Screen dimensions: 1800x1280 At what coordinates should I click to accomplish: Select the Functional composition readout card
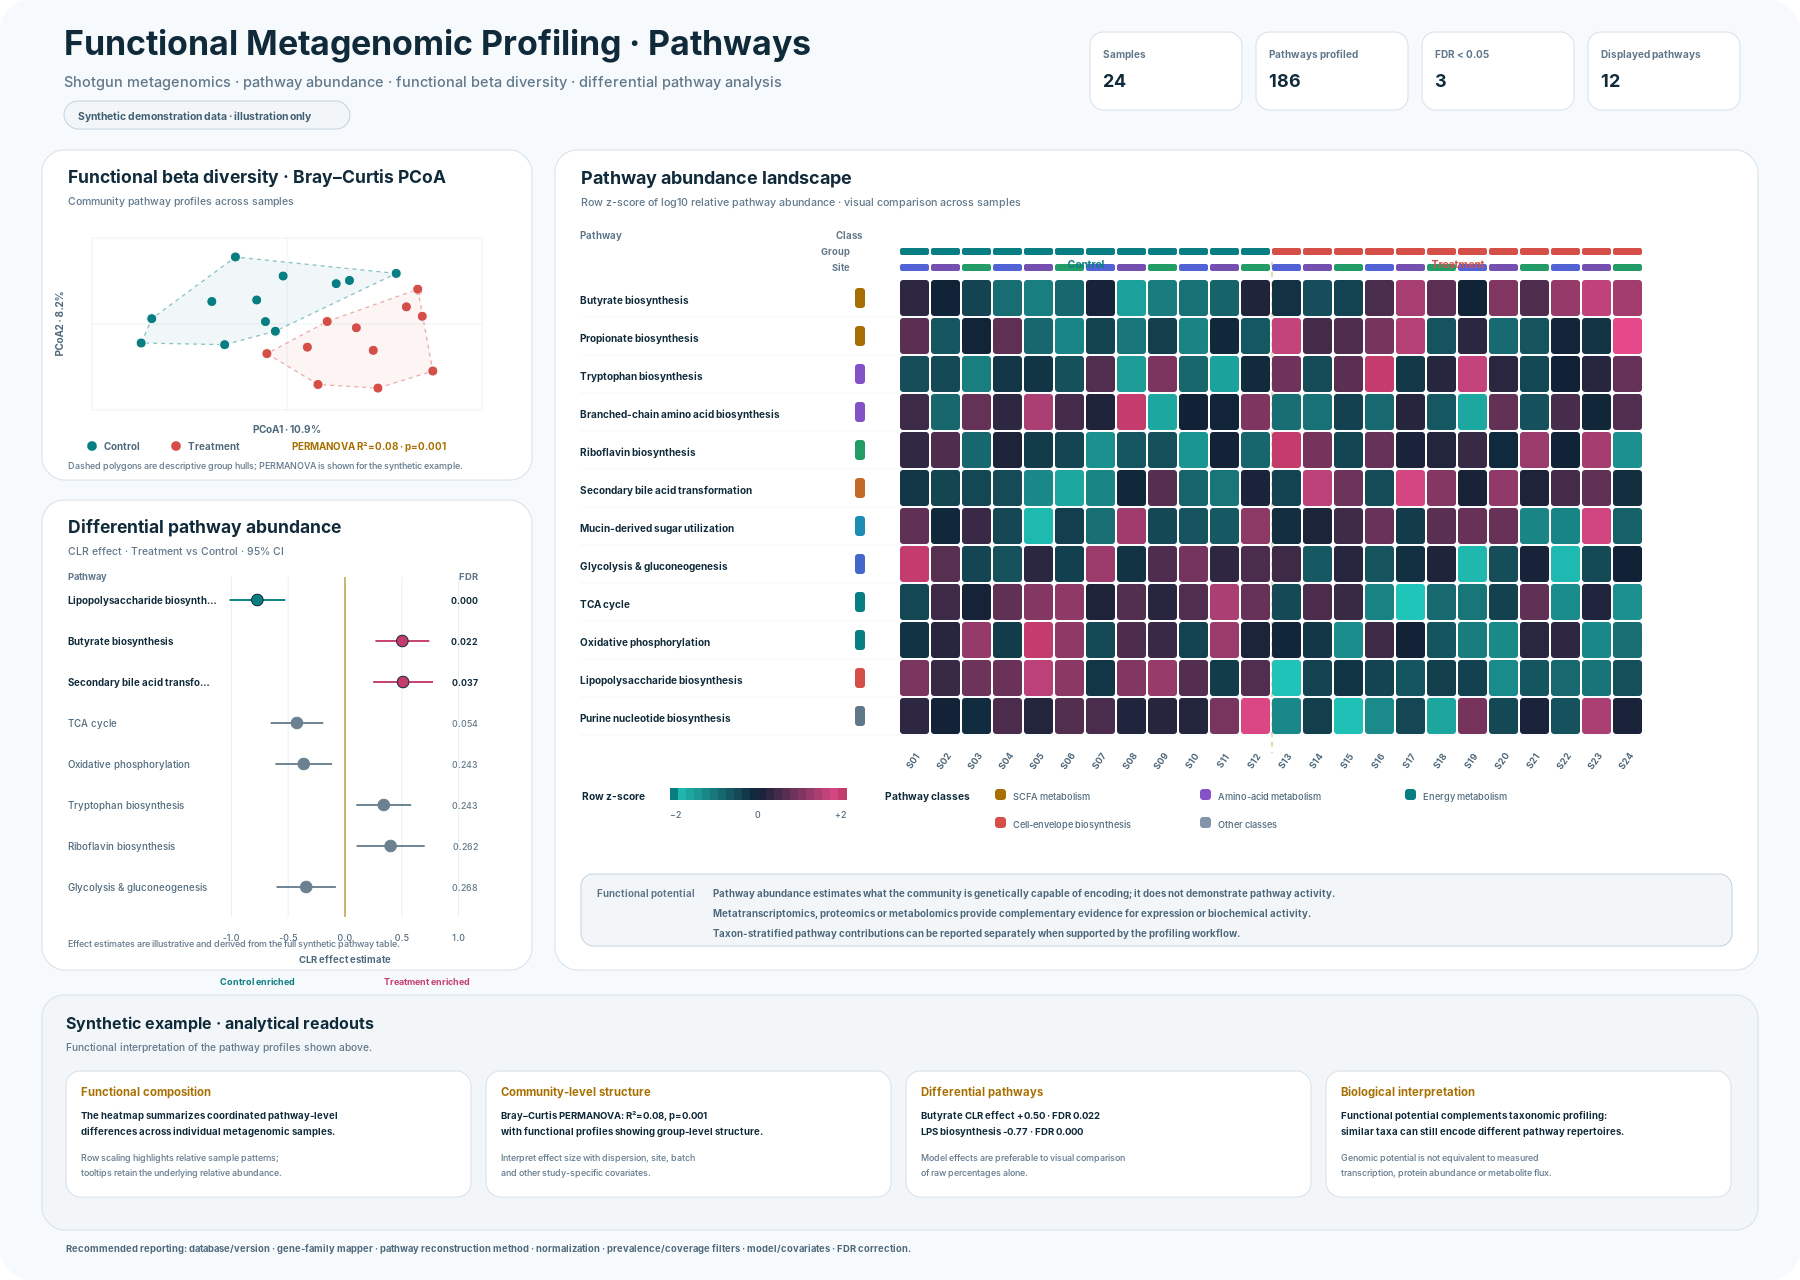point(268,1134)
